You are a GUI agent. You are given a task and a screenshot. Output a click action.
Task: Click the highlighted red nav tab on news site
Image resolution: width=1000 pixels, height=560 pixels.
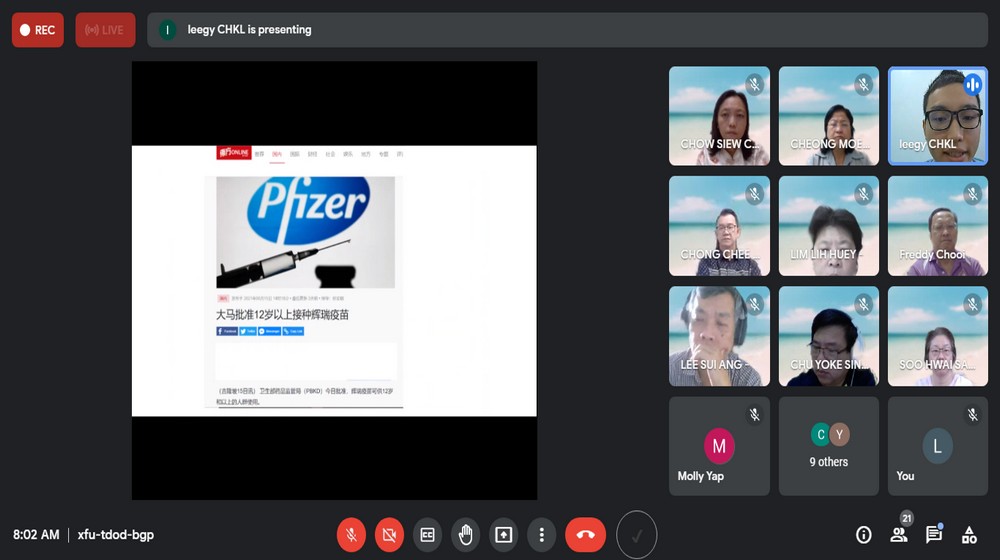coord(277,154)
